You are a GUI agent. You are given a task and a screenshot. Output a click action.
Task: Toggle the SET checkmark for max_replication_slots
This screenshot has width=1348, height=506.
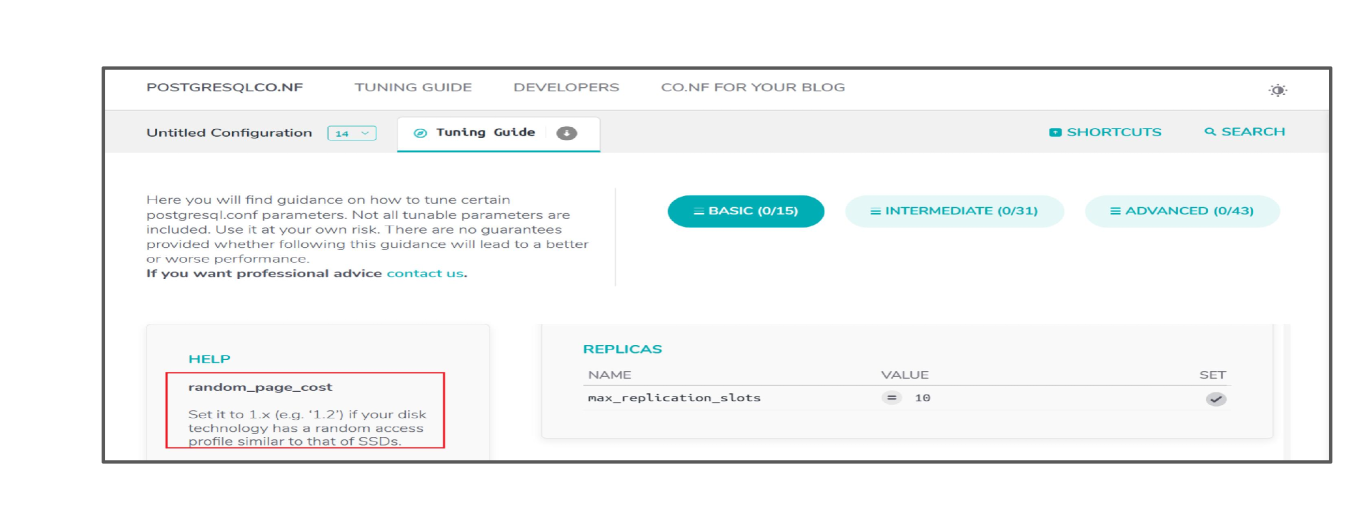1215,399
